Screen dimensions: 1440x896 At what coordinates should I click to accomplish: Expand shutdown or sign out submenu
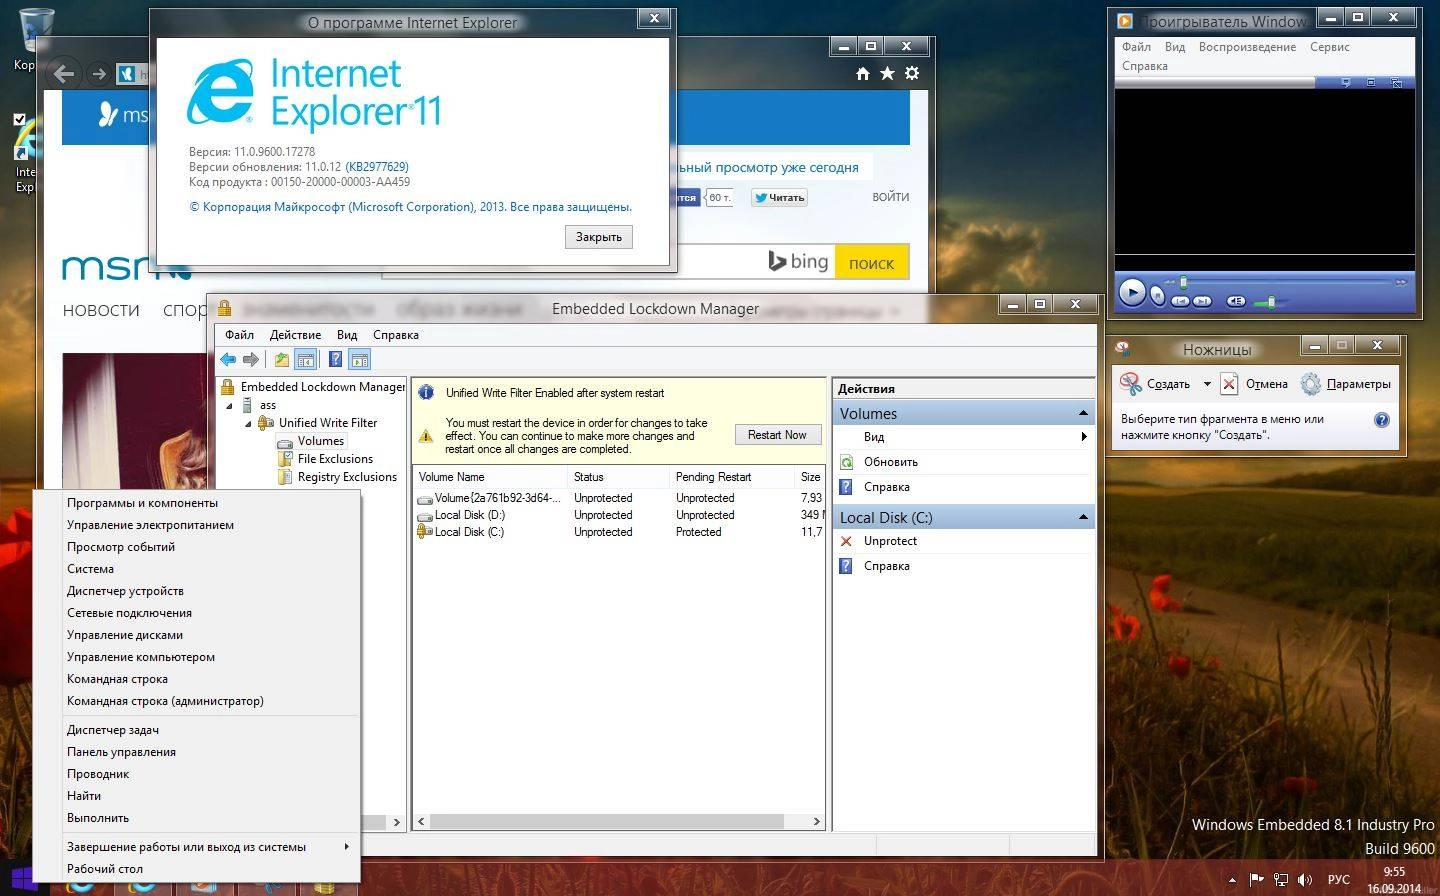pyautogui.click(x=346, y=847)
